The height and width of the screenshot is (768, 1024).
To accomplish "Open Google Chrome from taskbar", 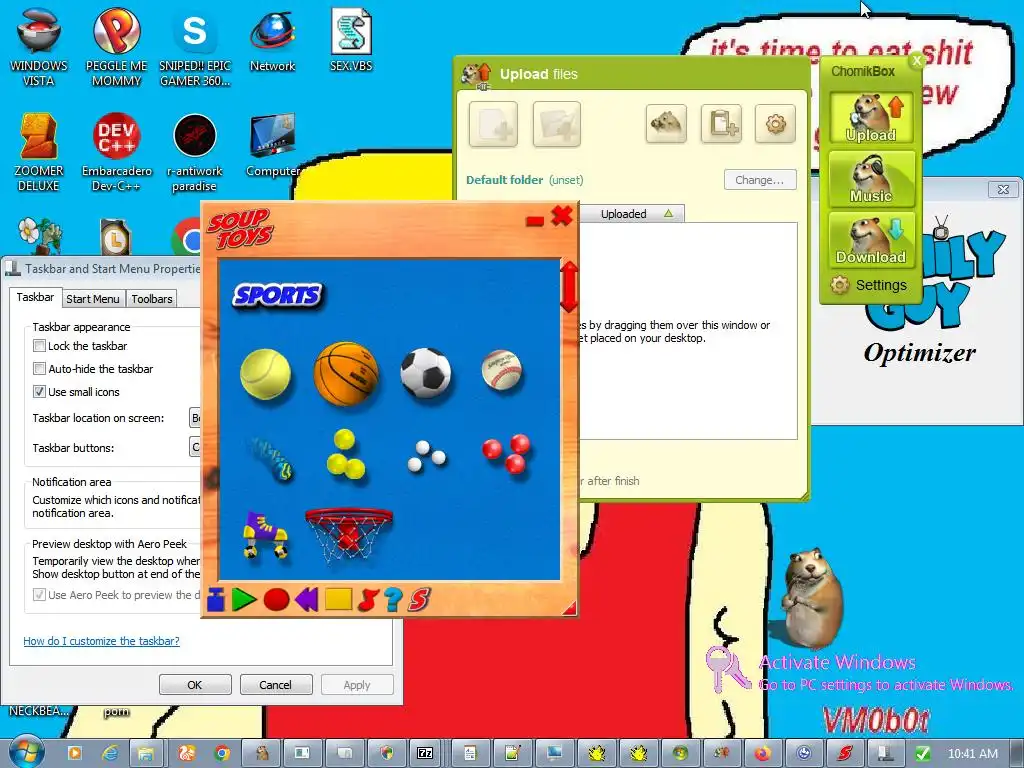I will point(222,754).
